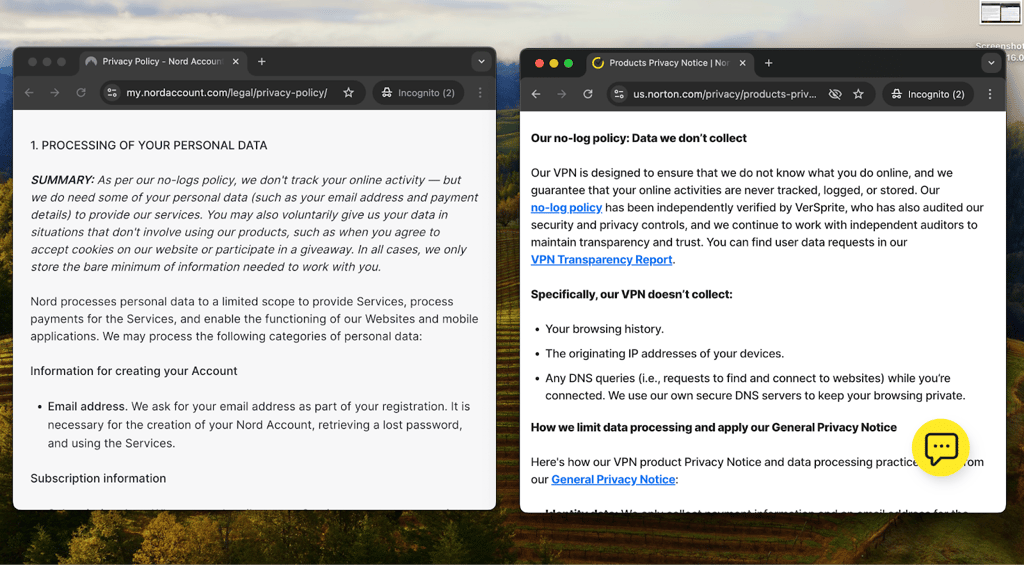Click the green maximize button on Norton window
The width and height of the screenshot is (1024, 565).
coord(568,63)
